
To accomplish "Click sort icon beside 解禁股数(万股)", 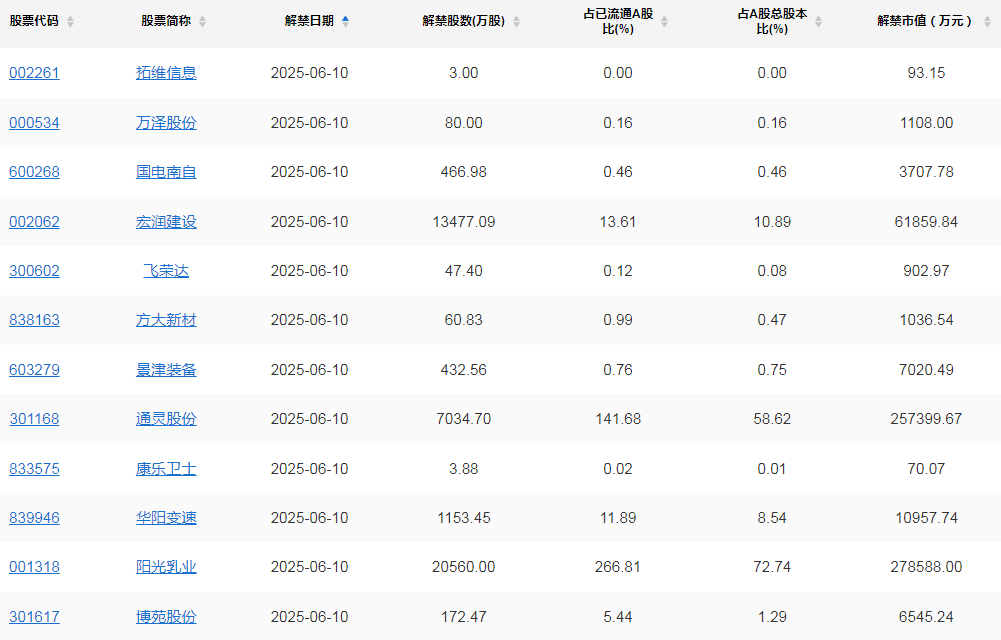I will pyautogui.click(x=516, y=21).
